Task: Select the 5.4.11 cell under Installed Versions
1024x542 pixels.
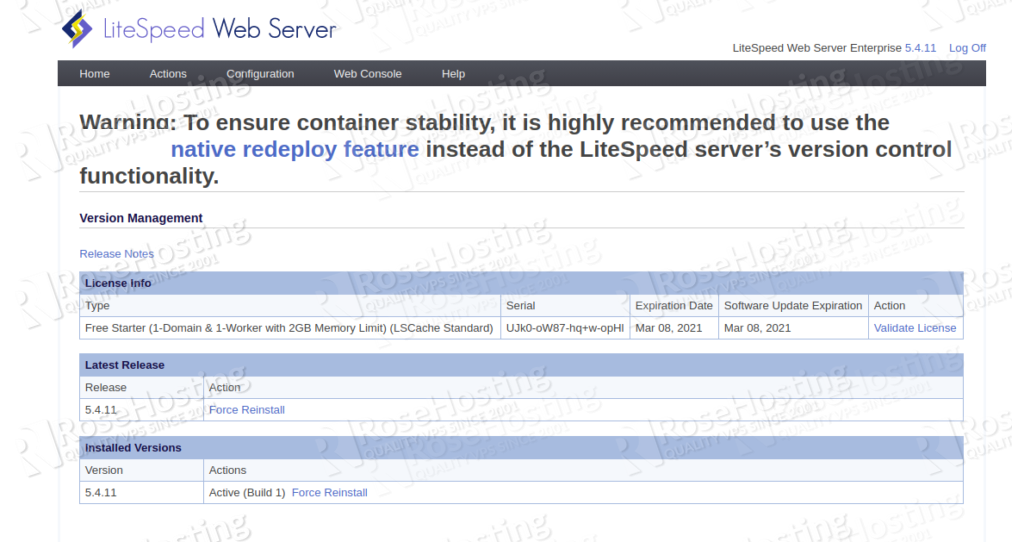Action: pos(141,492)
